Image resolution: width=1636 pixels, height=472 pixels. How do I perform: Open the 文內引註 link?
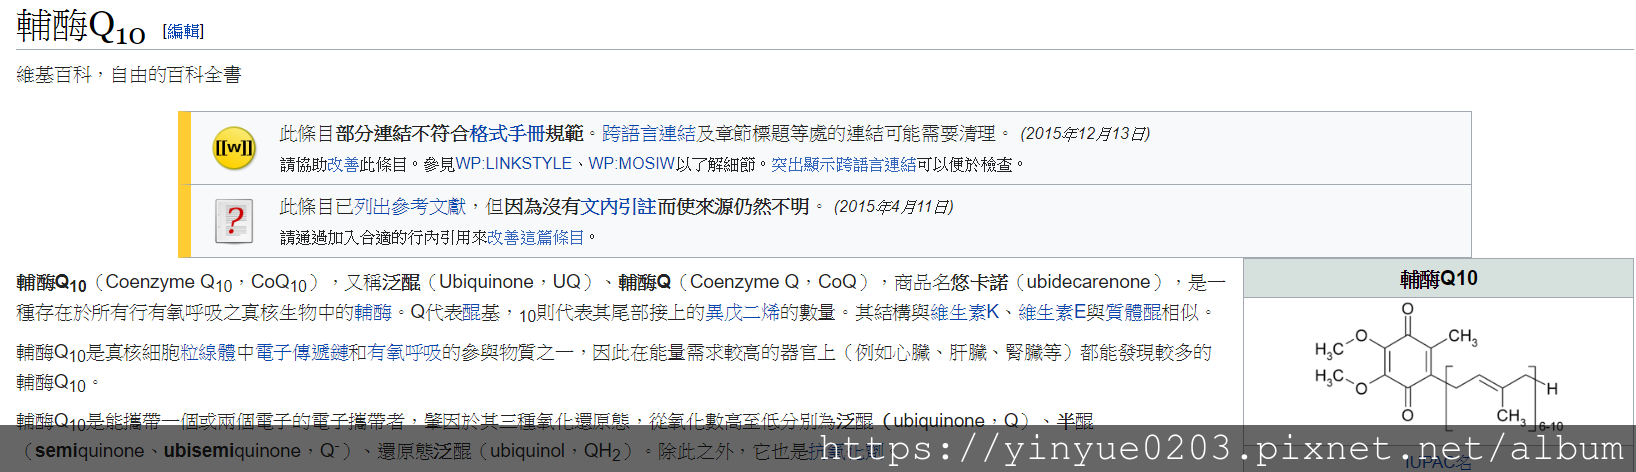tap(619, 206)
